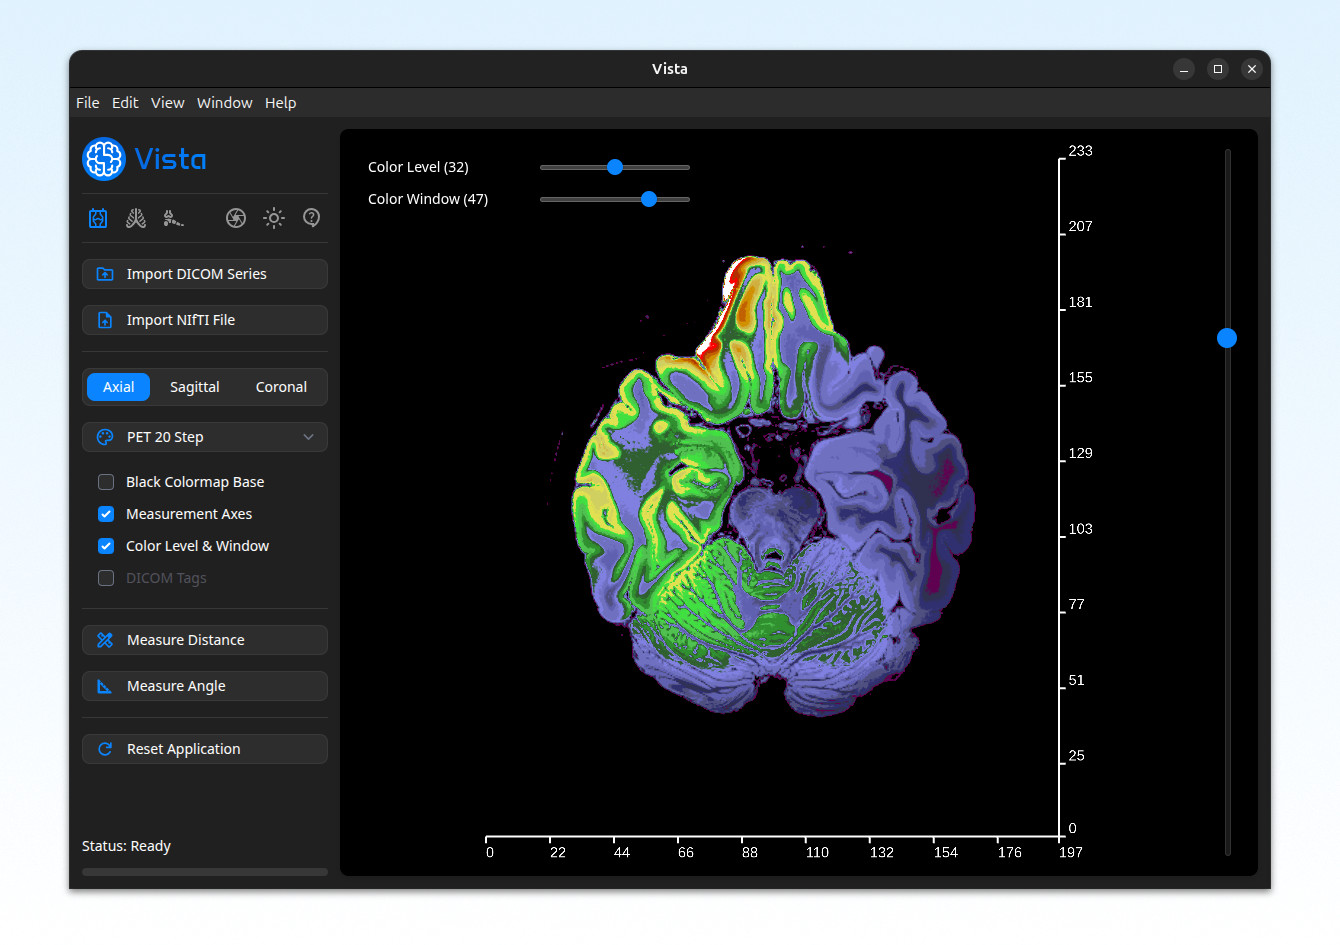
Task: Open the PET 20 Step colormap dropdown
Action: click(205, 437)
